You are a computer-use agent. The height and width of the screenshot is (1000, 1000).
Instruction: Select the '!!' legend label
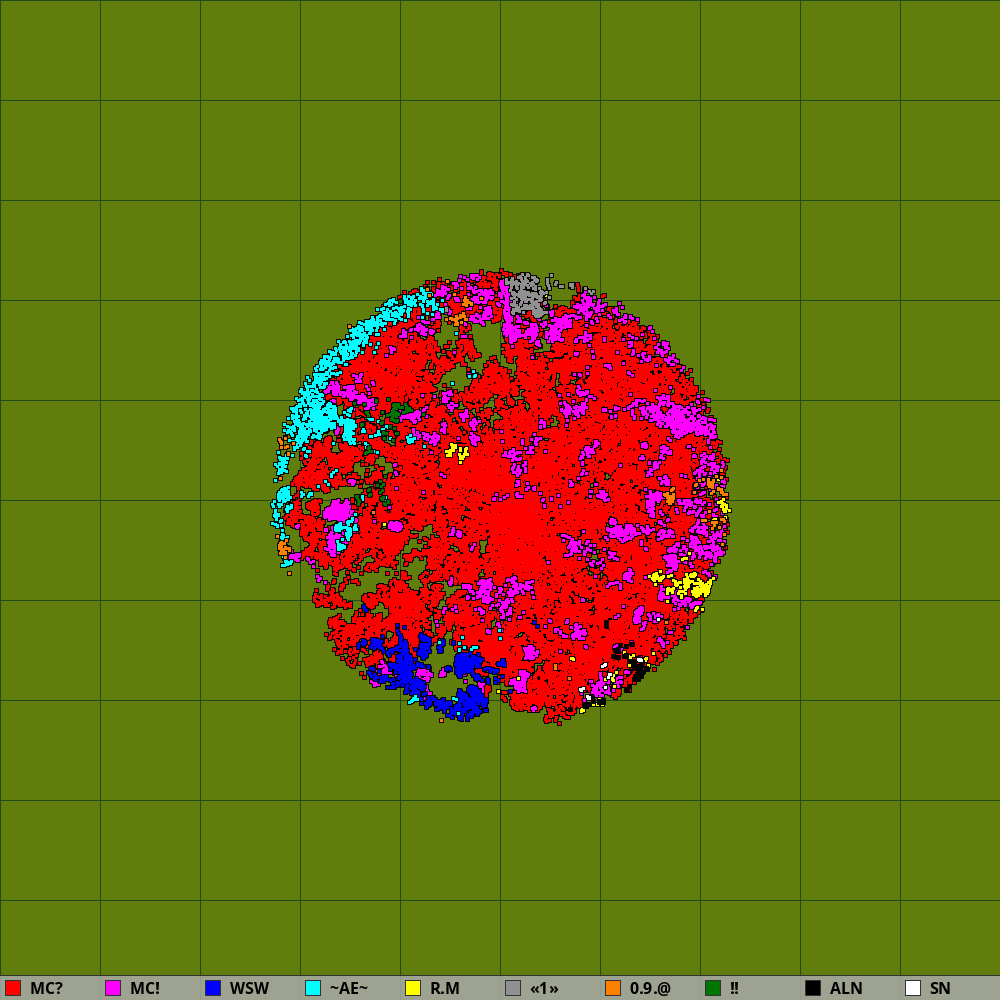pos(734,988)
